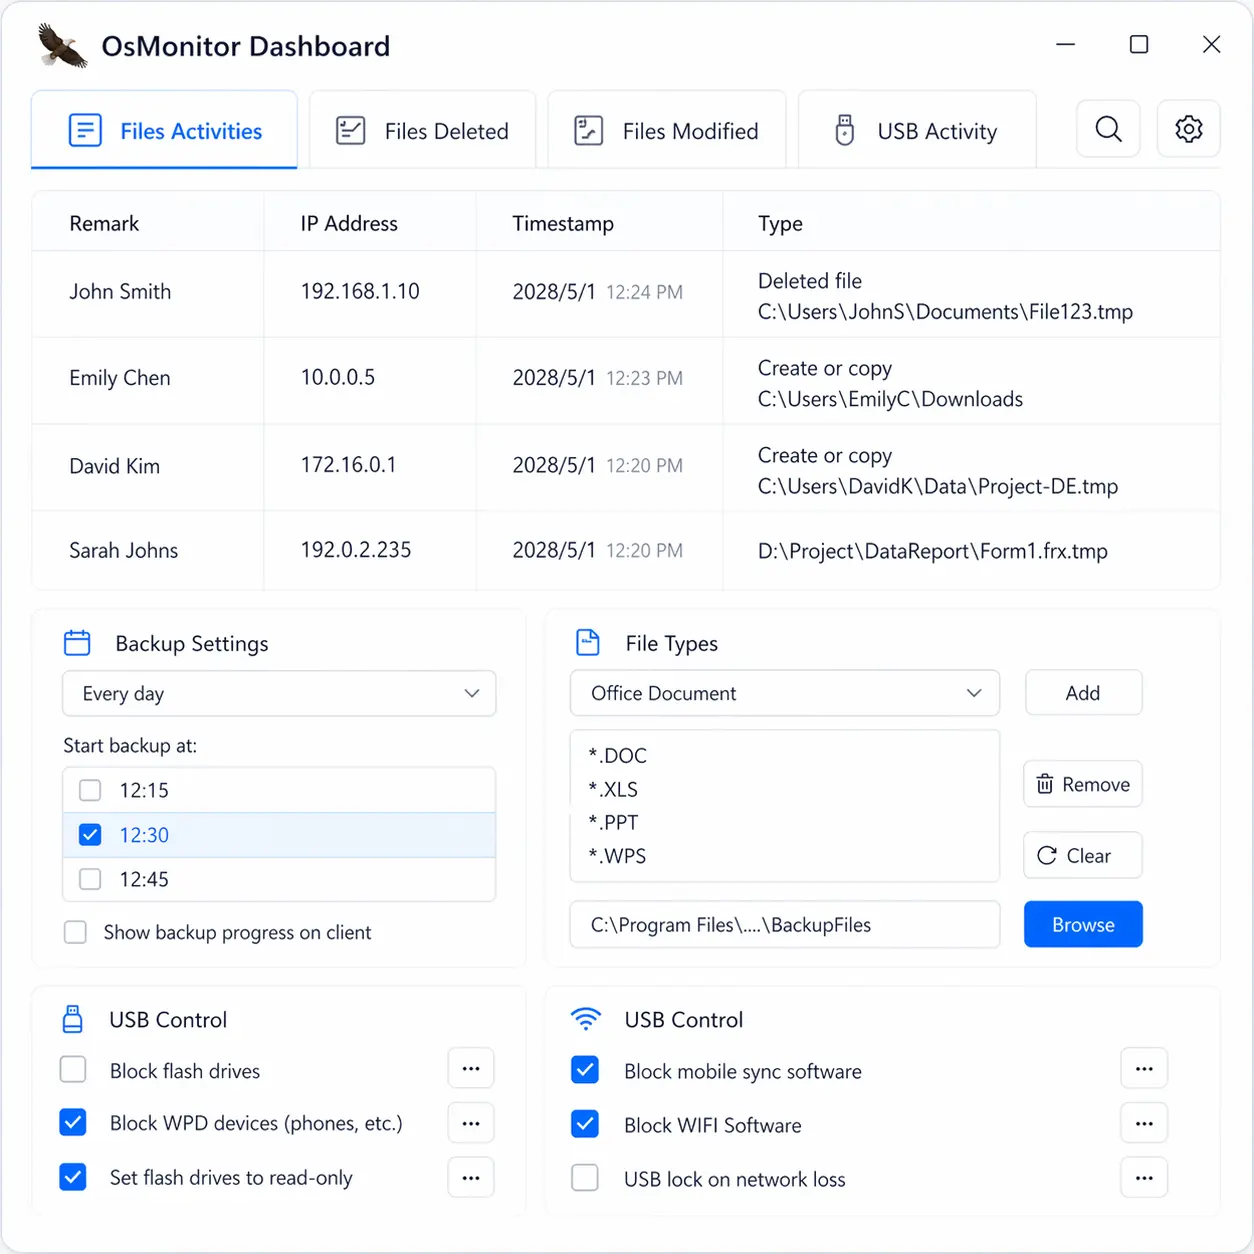The width and height of the screenshot is (1254, 1254).
Task: Switch to the Files Modified tab
Action: (x=666, y=130)
